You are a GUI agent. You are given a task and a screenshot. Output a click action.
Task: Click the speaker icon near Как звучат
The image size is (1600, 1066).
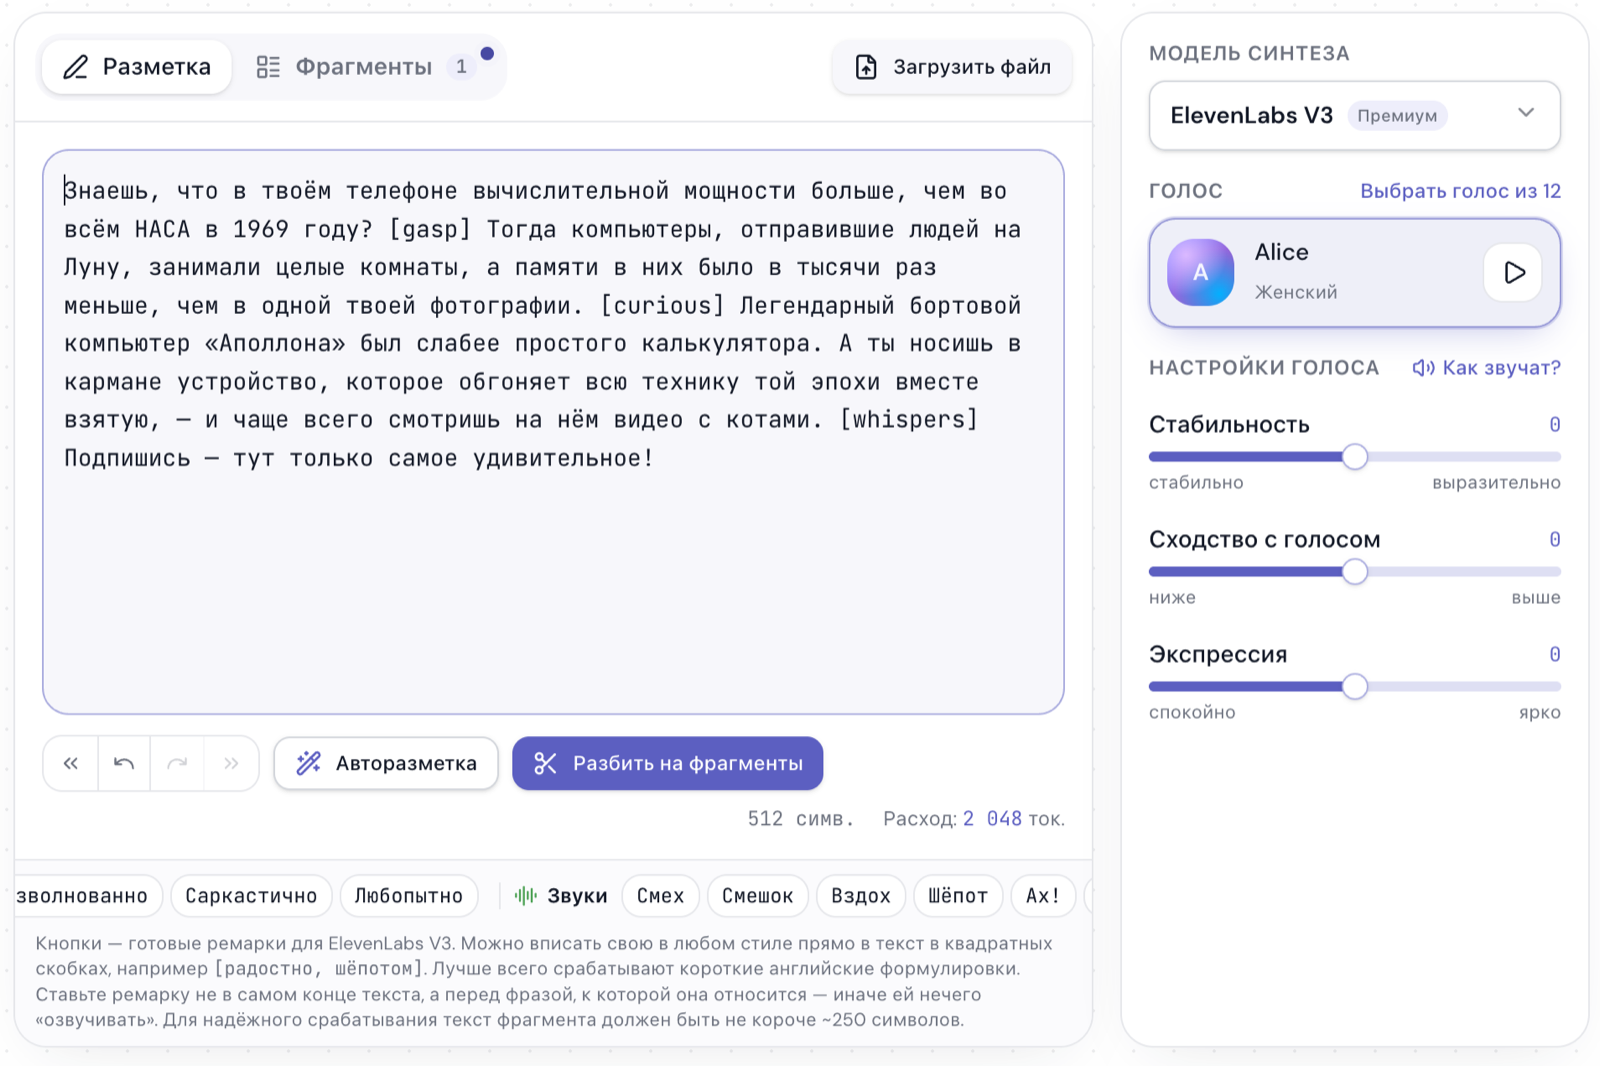(1423, 368)
